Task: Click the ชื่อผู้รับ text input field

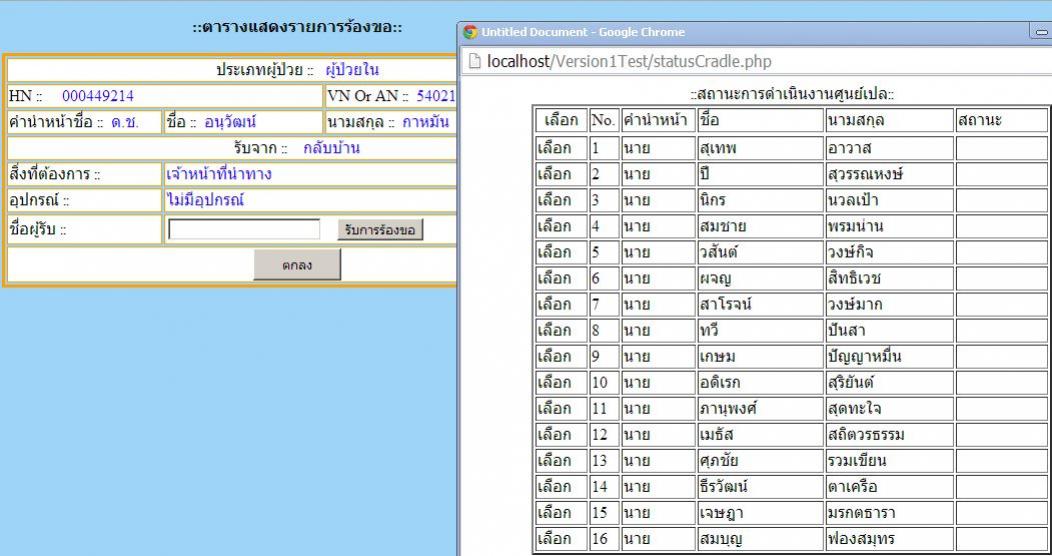Action: click(244, 230)
